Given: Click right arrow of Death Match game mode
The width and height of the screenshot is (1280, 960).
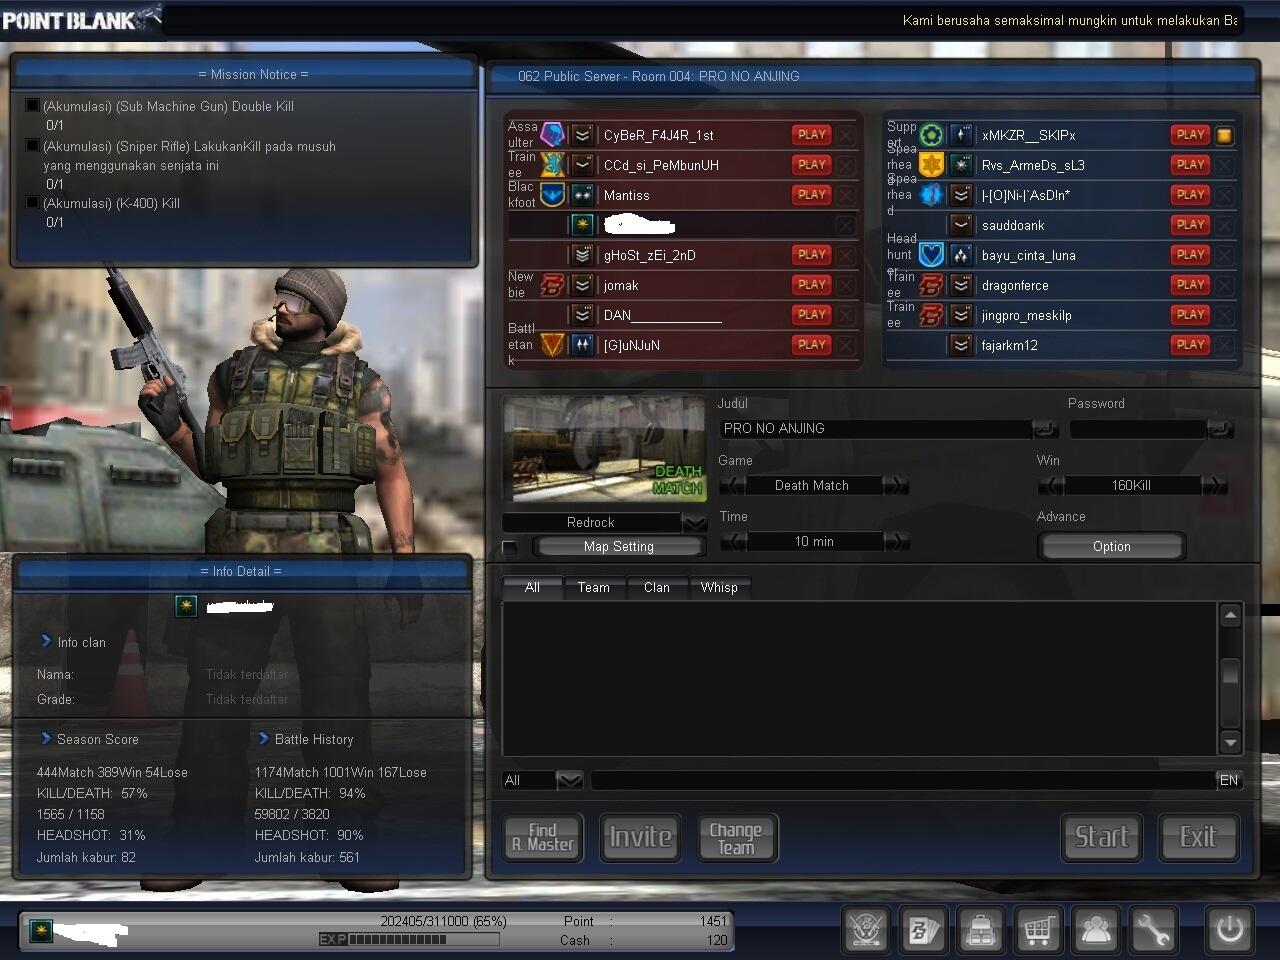Looking at the screenshot, I should click(x=895, y=485).
